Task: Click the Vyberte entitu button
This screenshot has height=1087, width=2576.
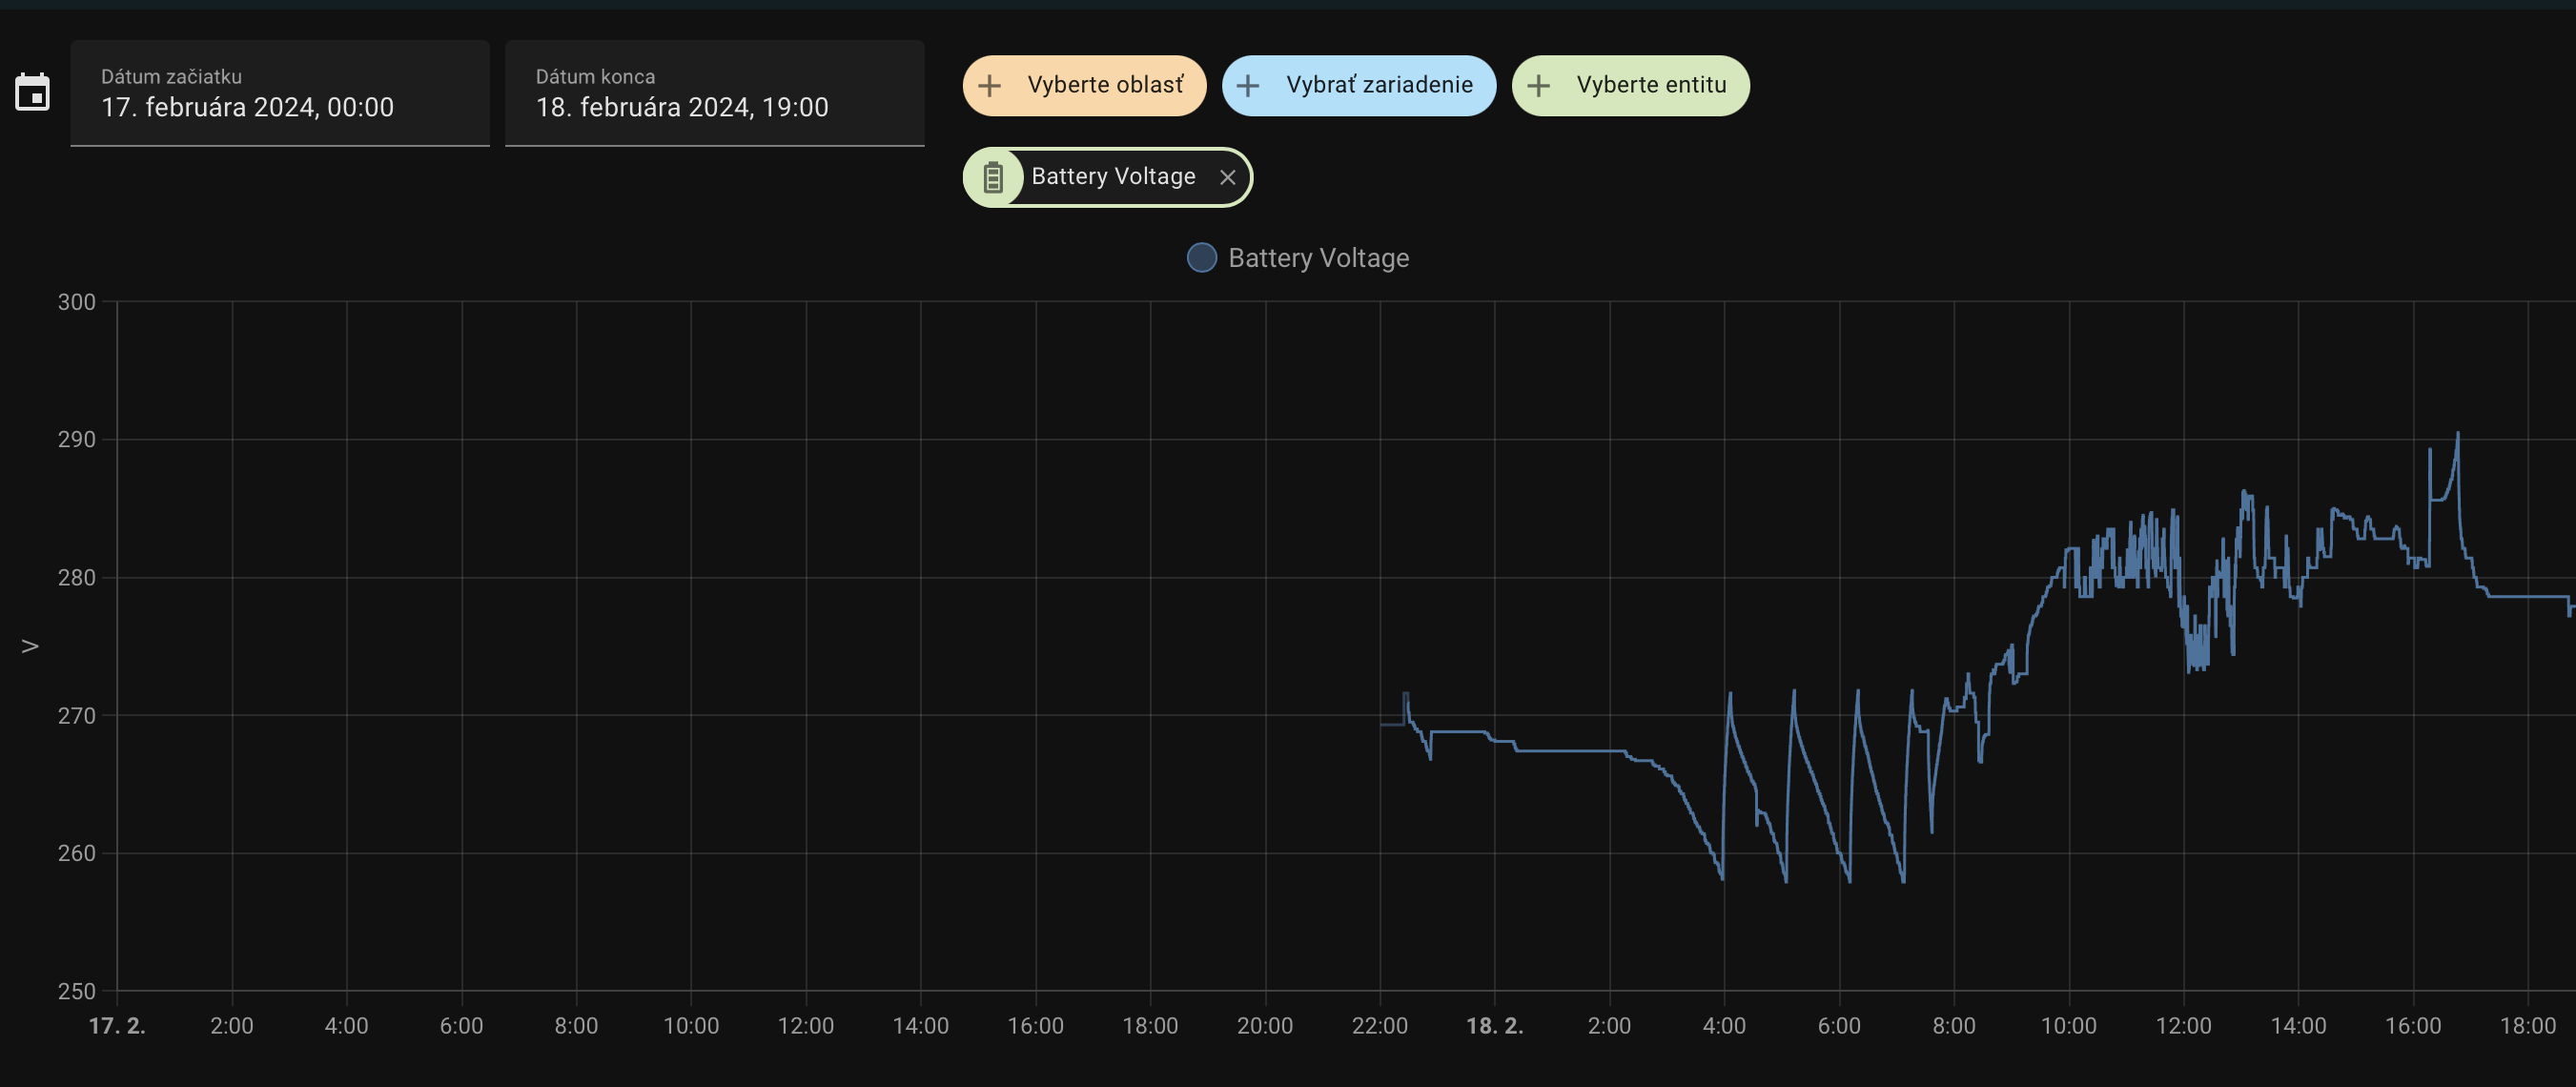Action: tap(1631, 86)
